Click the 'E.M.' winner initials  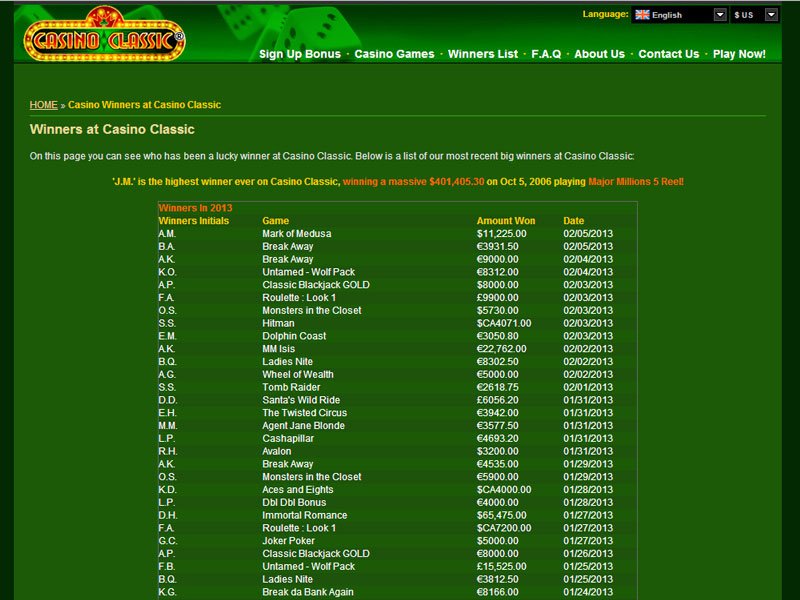(x=167, y=336)
